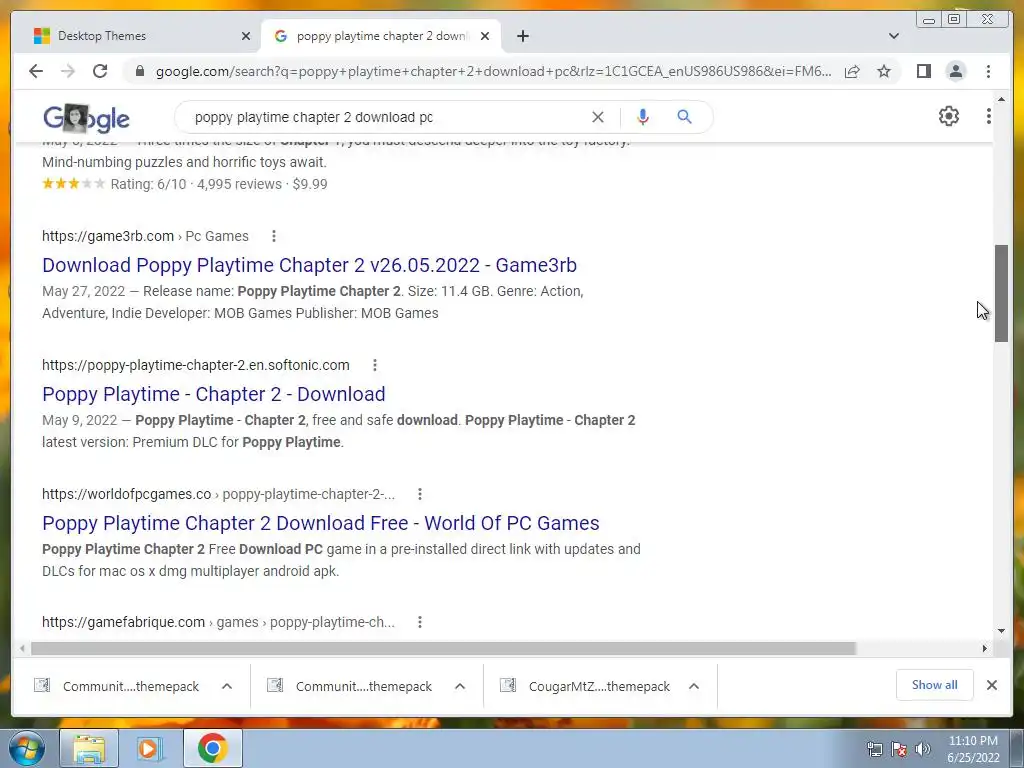Click the 'Rating: 6/10' text
1024x768 pixels.
(148, 184)
